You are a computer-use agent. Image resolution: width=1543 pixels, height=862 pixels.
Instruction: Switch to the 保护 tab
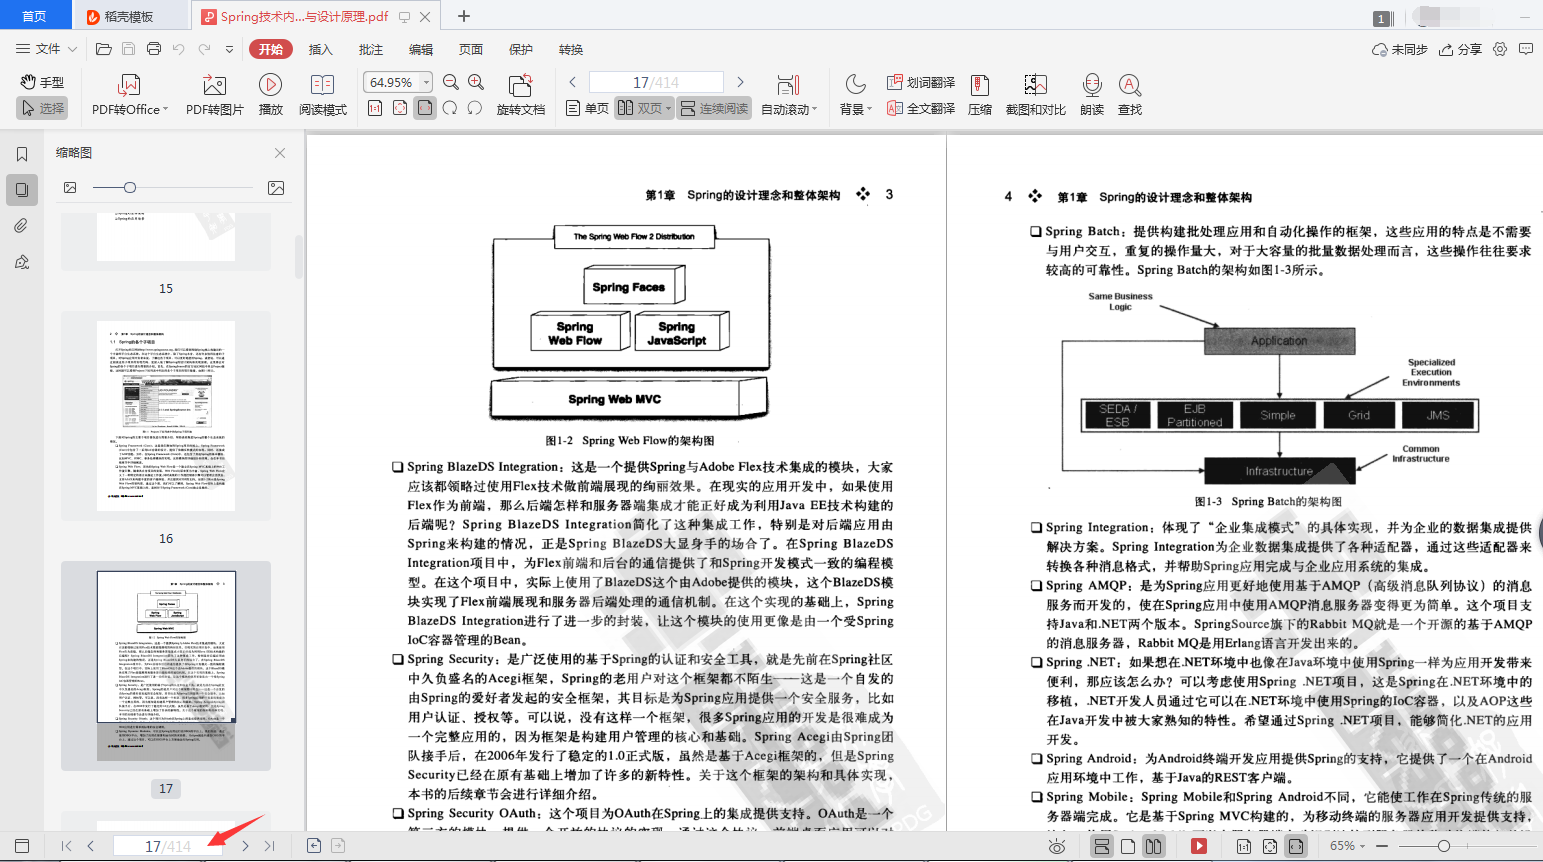[521, 49]
